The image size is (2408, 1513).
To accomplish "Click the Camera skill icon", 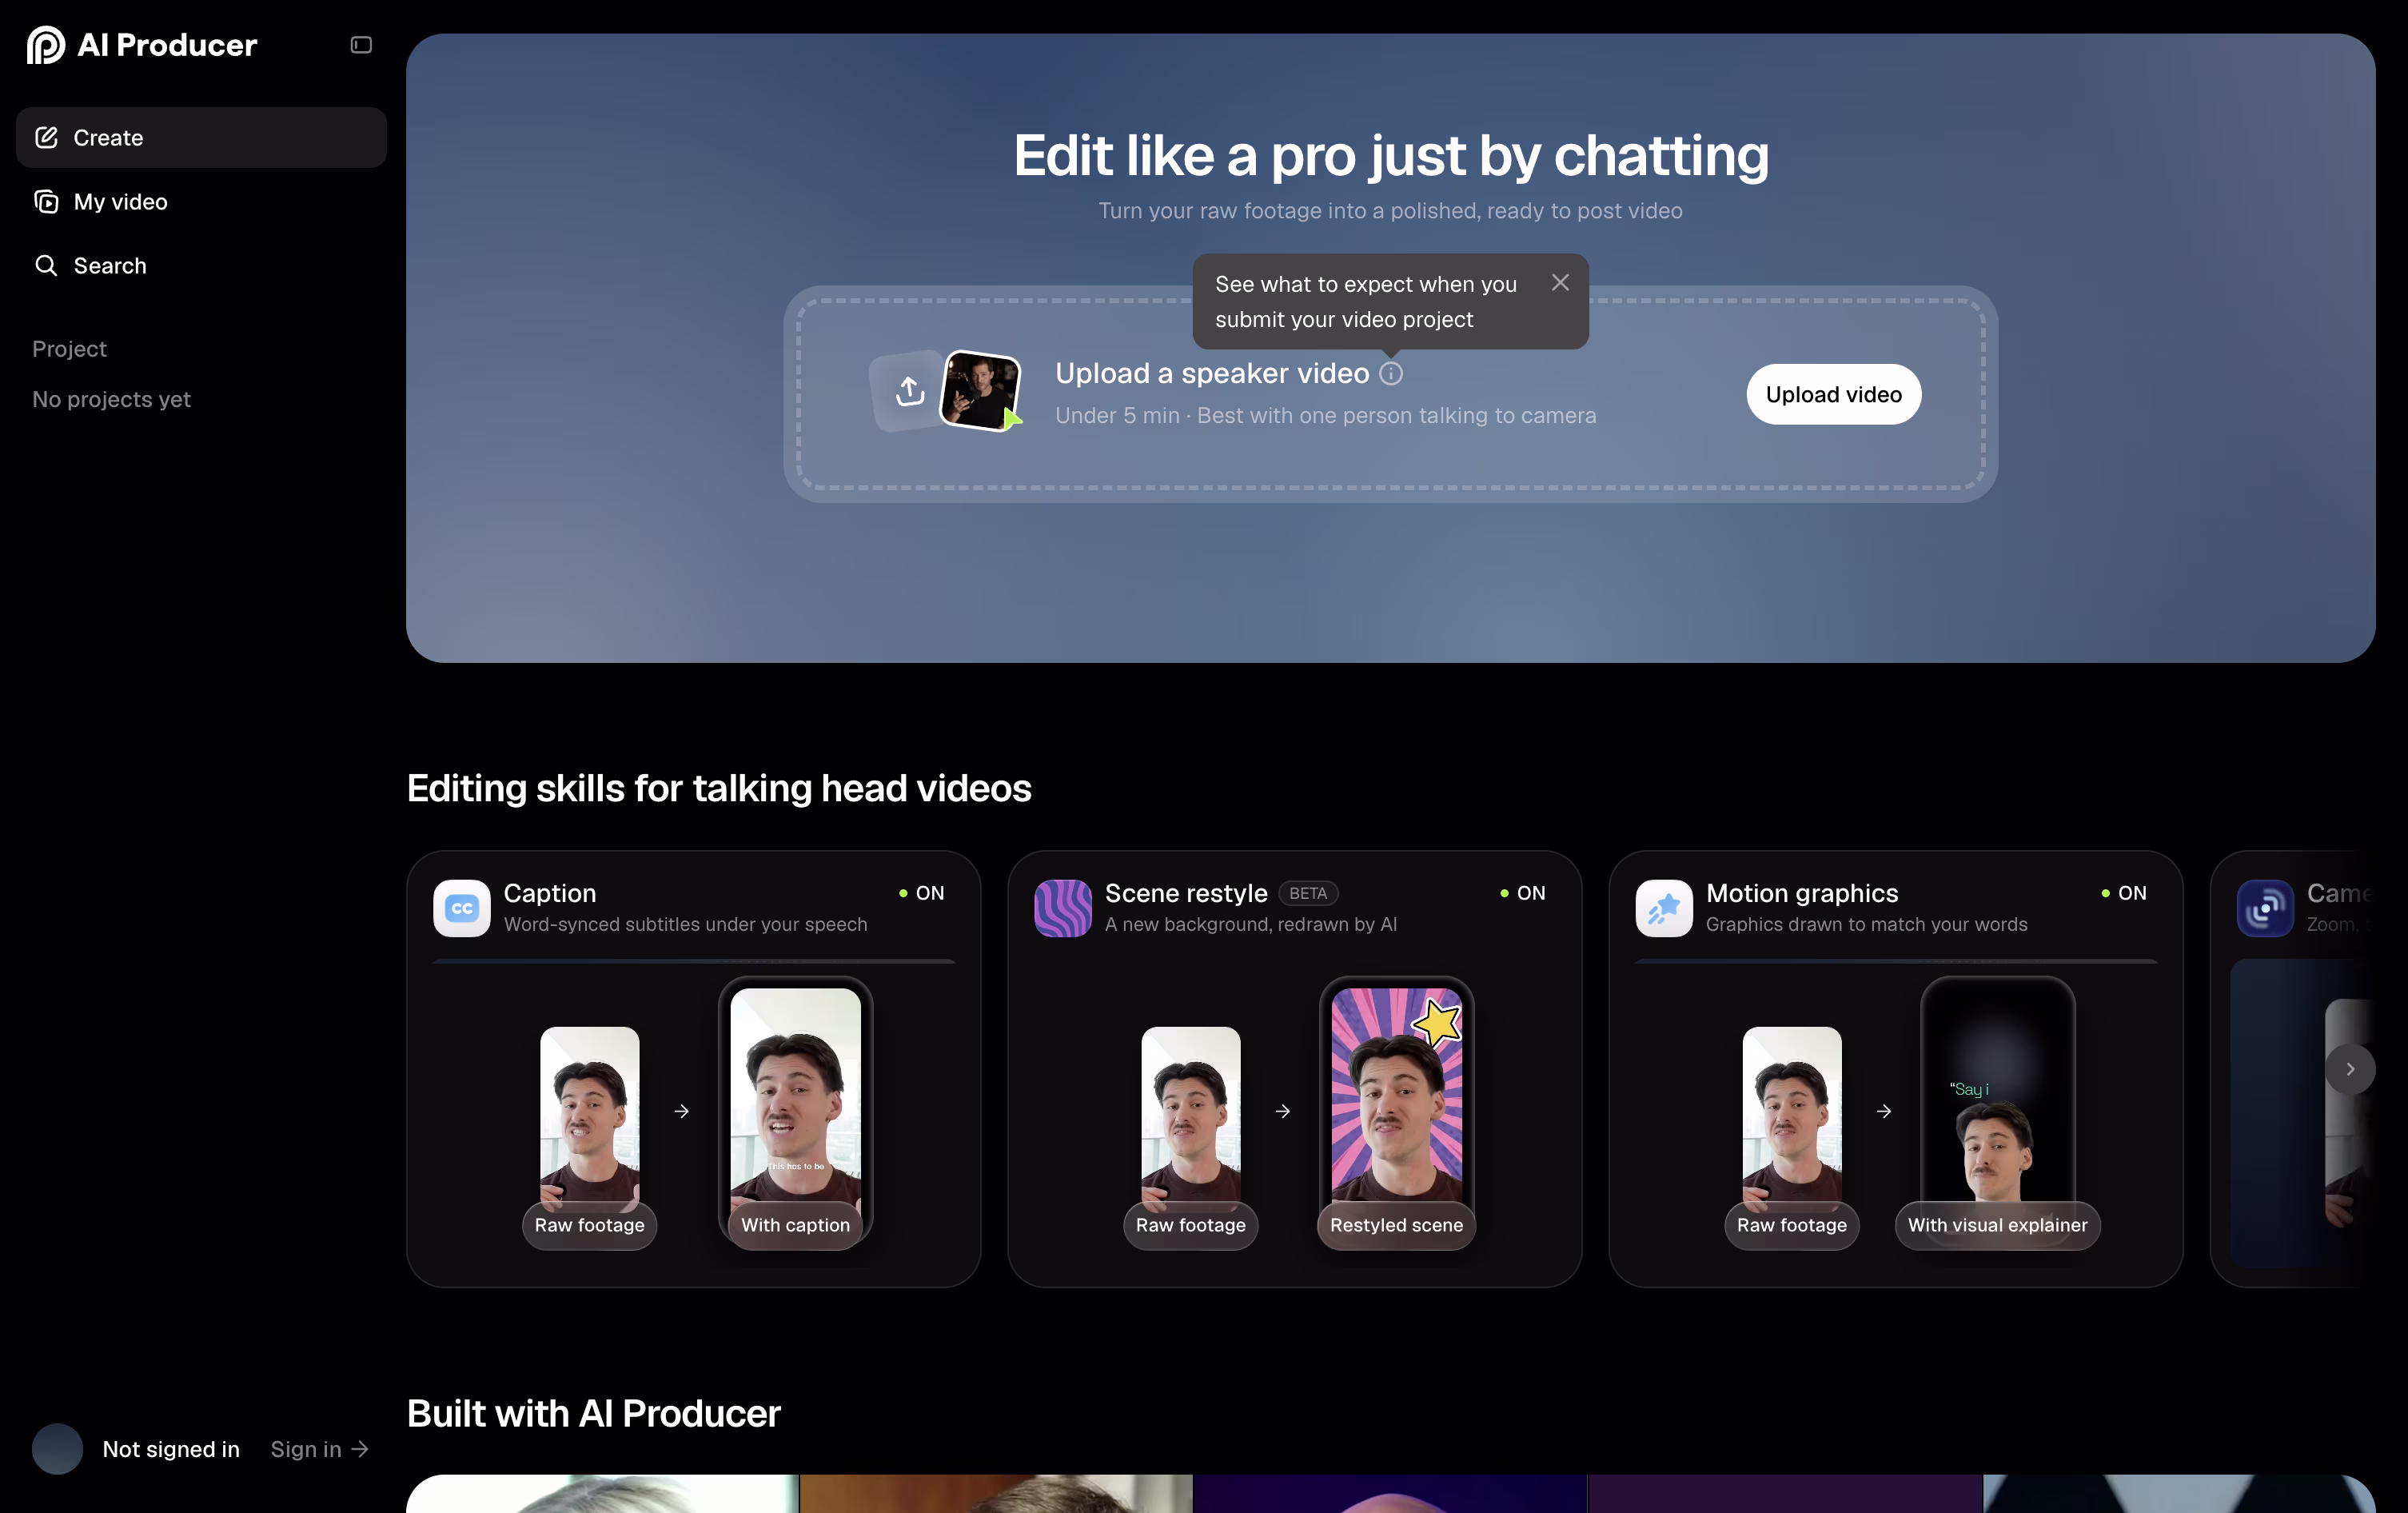I will [x=2265, y=908].
